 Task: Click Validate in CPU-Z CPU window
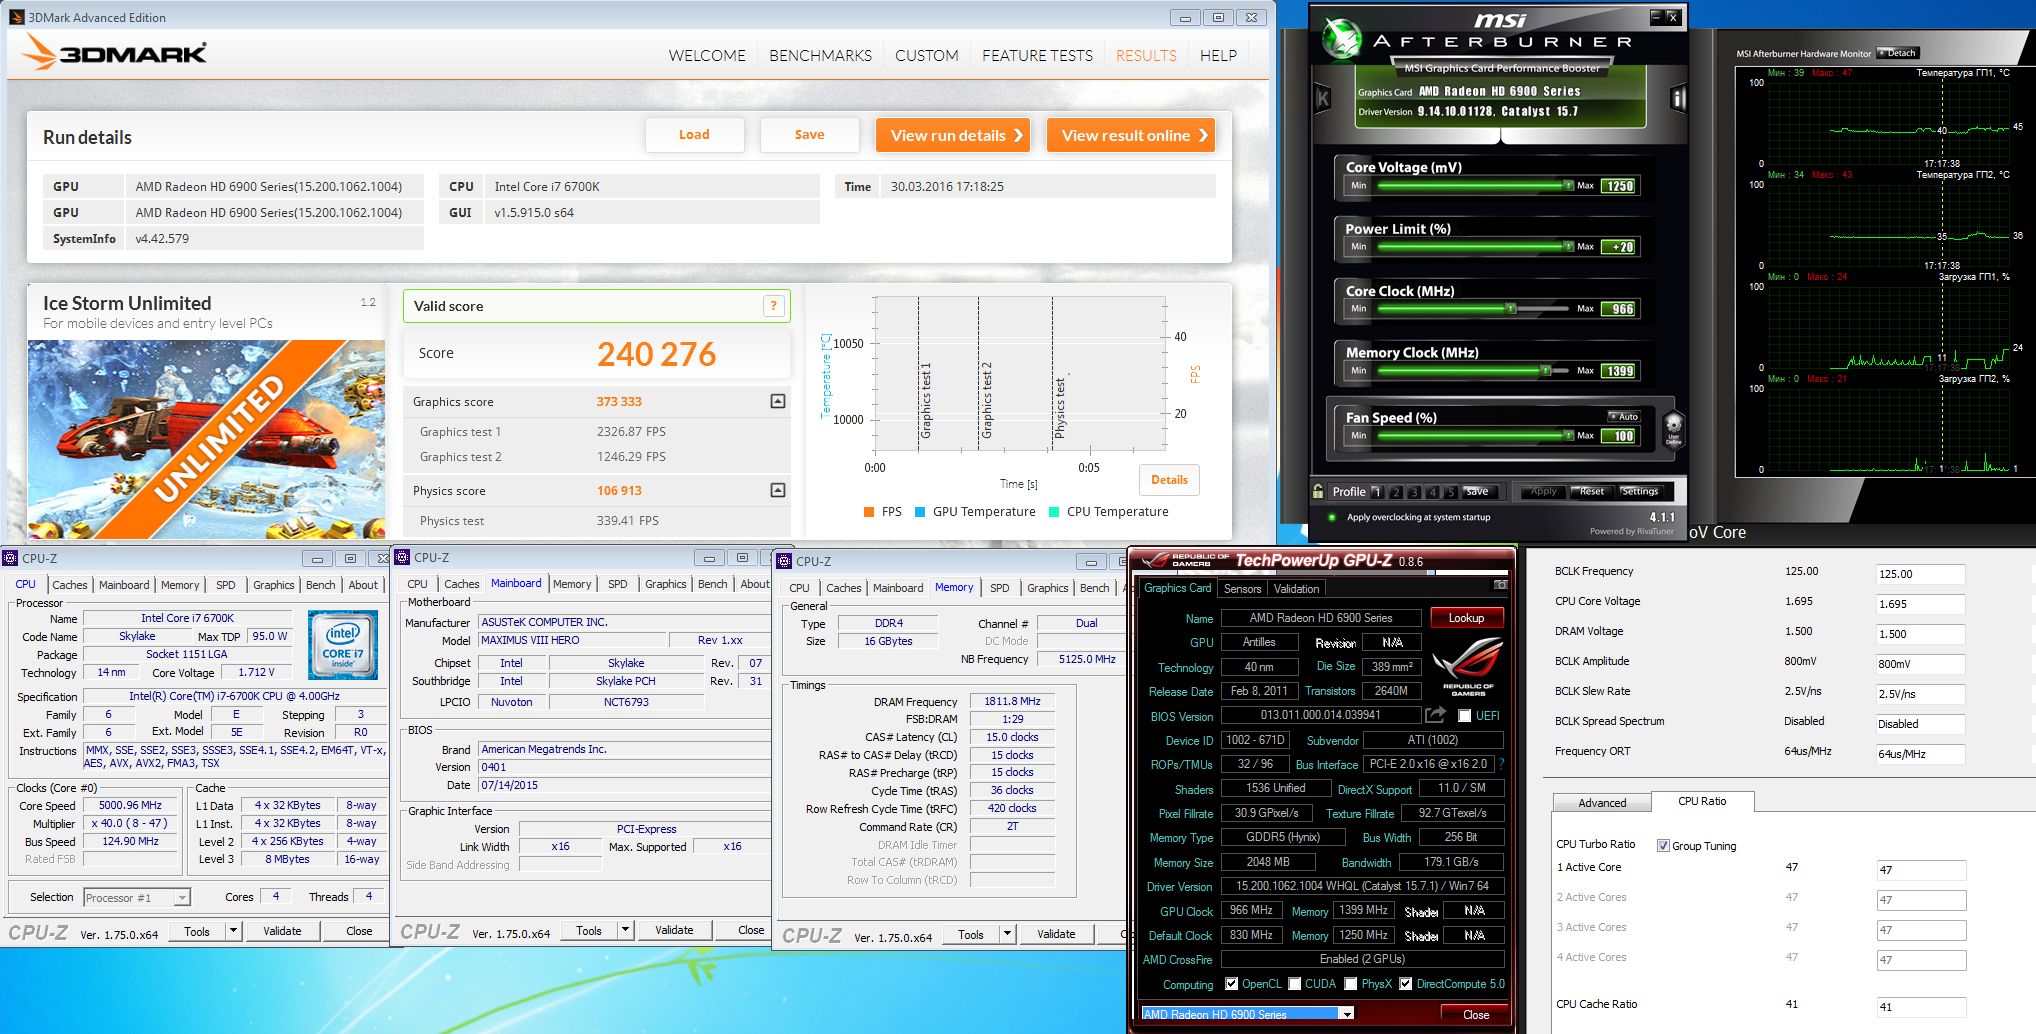click(282, 931)
